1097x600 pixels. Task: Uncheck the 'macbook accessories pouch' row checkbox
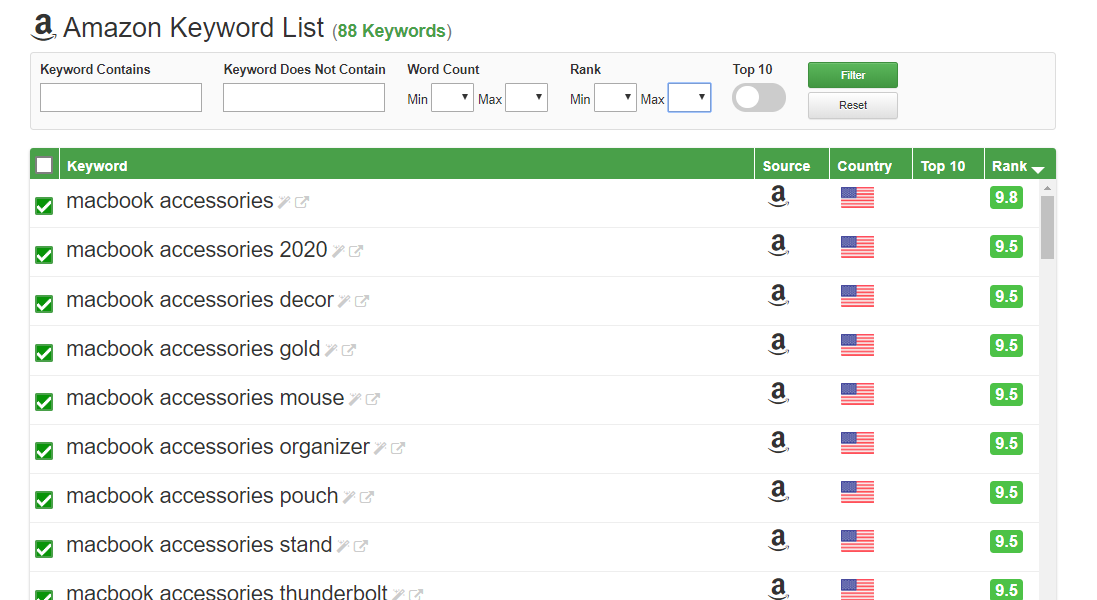click(44, 500)
